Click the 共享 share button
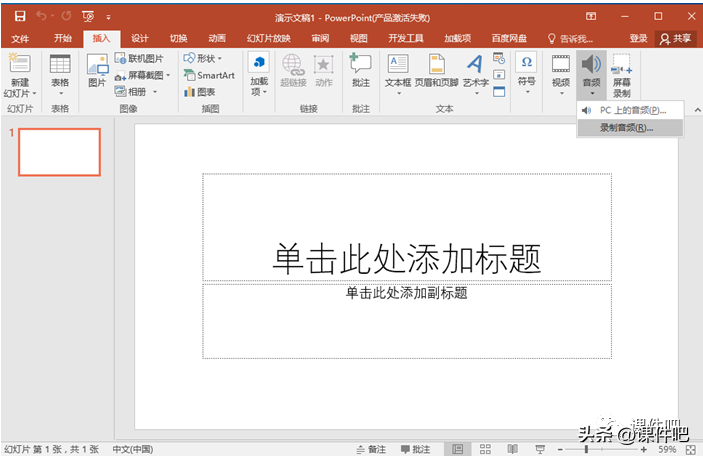703x457 pixels. click(x=676, y=39)
